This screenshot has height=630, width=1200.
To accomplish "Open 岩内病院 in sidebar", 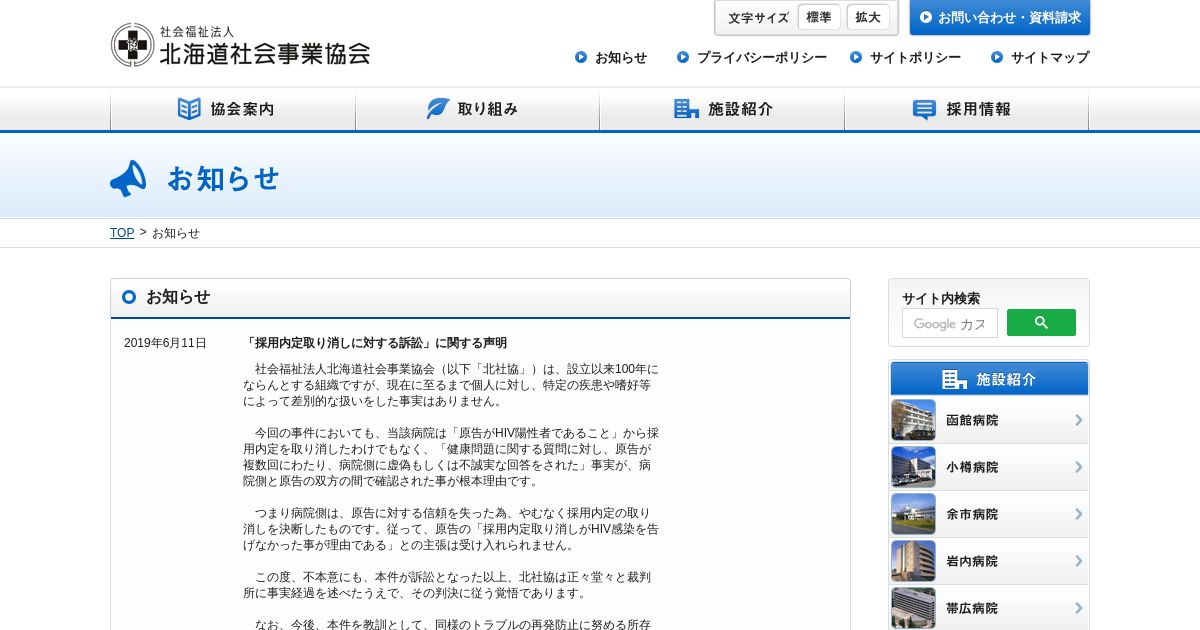I will point(989,561).
